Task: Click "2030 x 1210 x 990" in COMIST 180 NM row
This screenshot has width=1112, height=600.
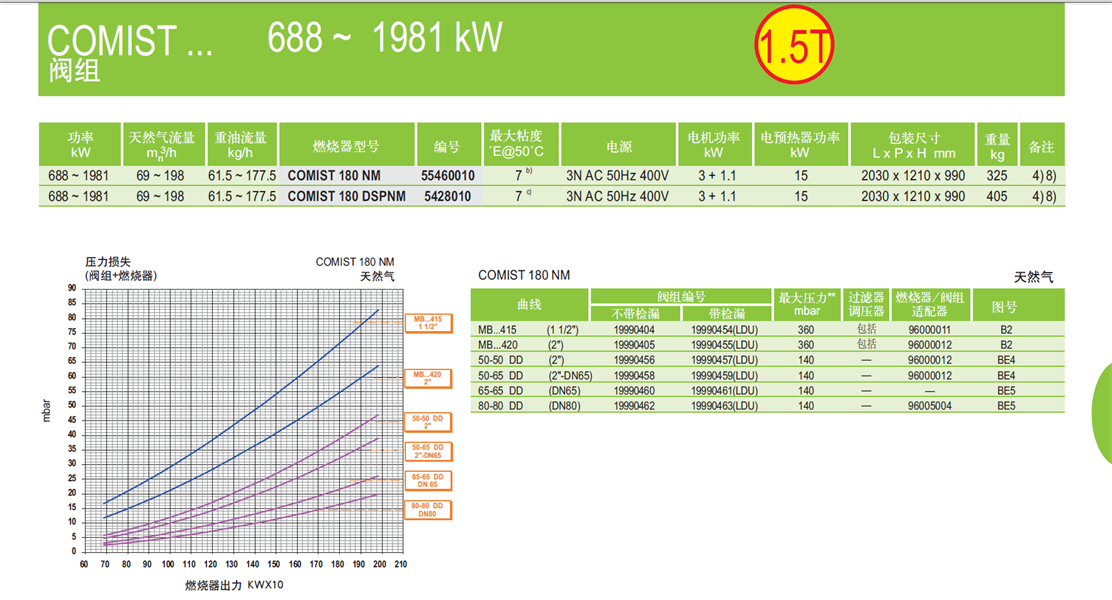Action: point(913,175)
